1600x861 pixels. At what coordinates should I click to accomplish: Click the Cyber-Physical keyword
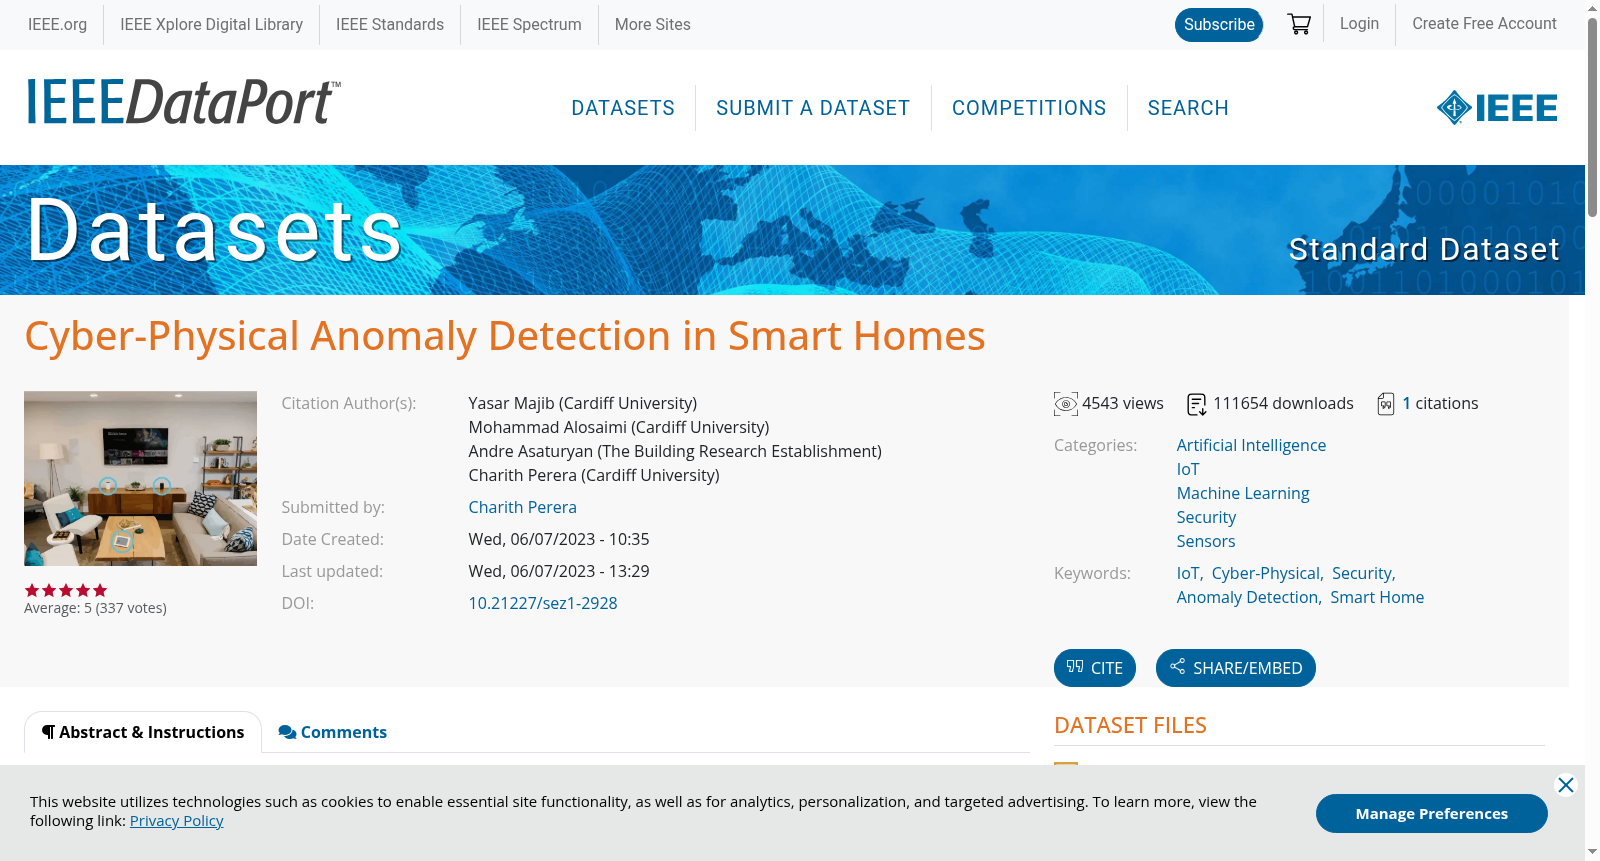1266,573
